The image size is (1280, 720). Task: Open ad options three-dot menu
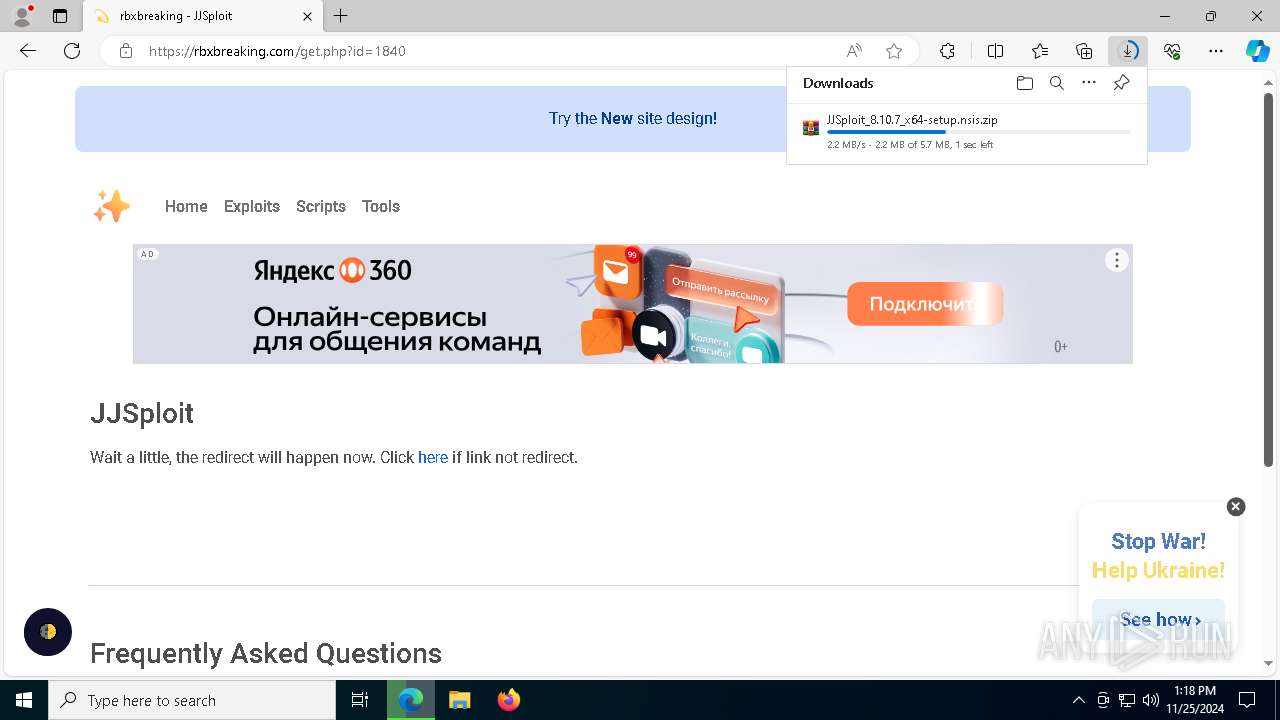[x=1117, y=260]
